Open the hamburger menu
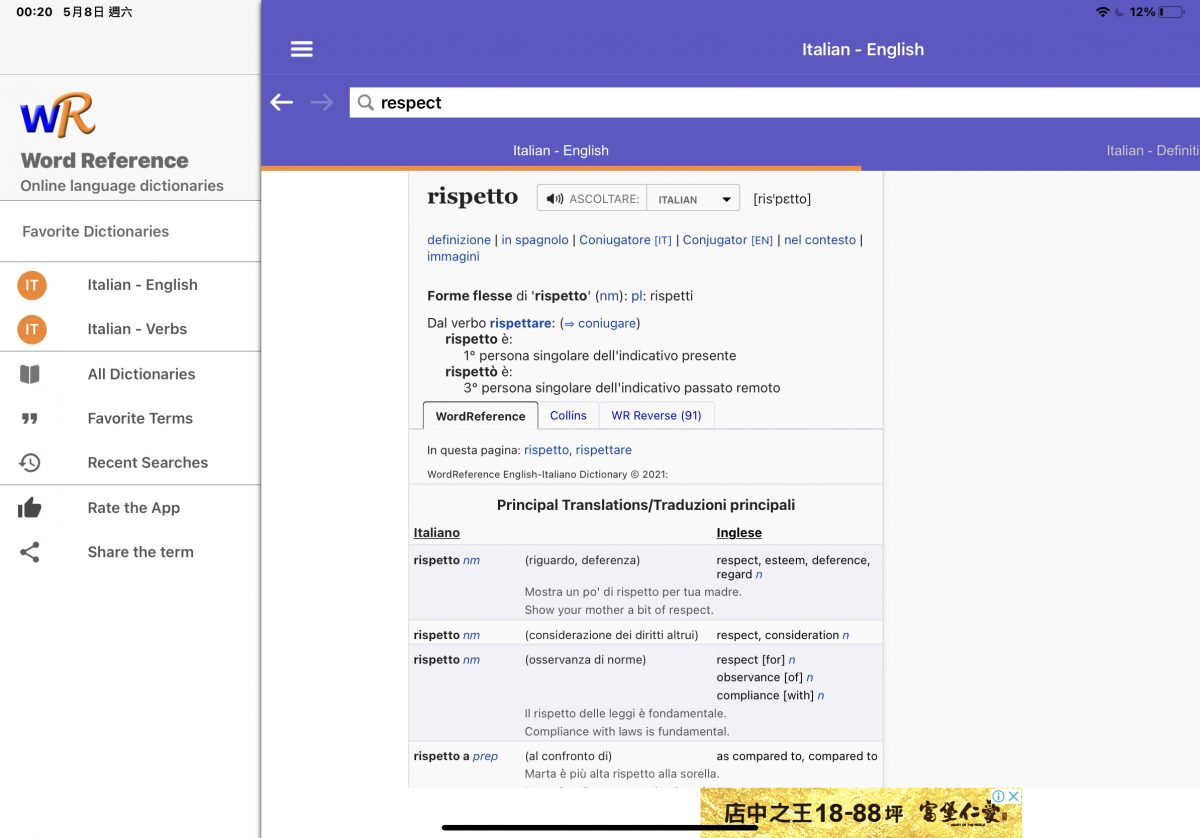1200x838 pixels. pos(301,49)
